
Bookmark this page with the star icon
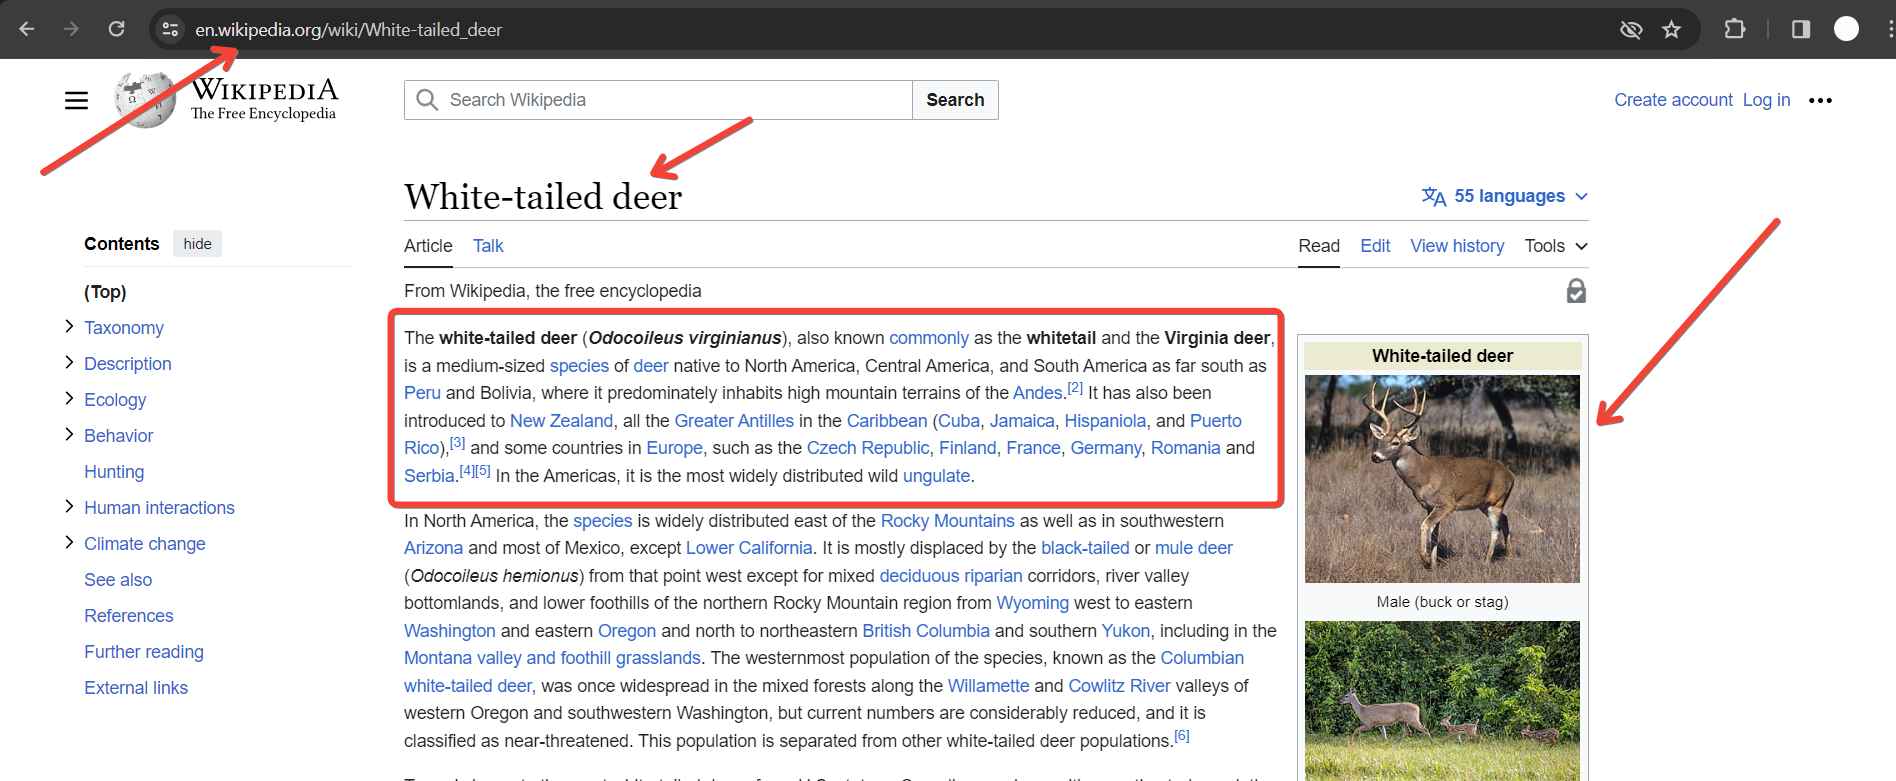[x=1671, y=29]
